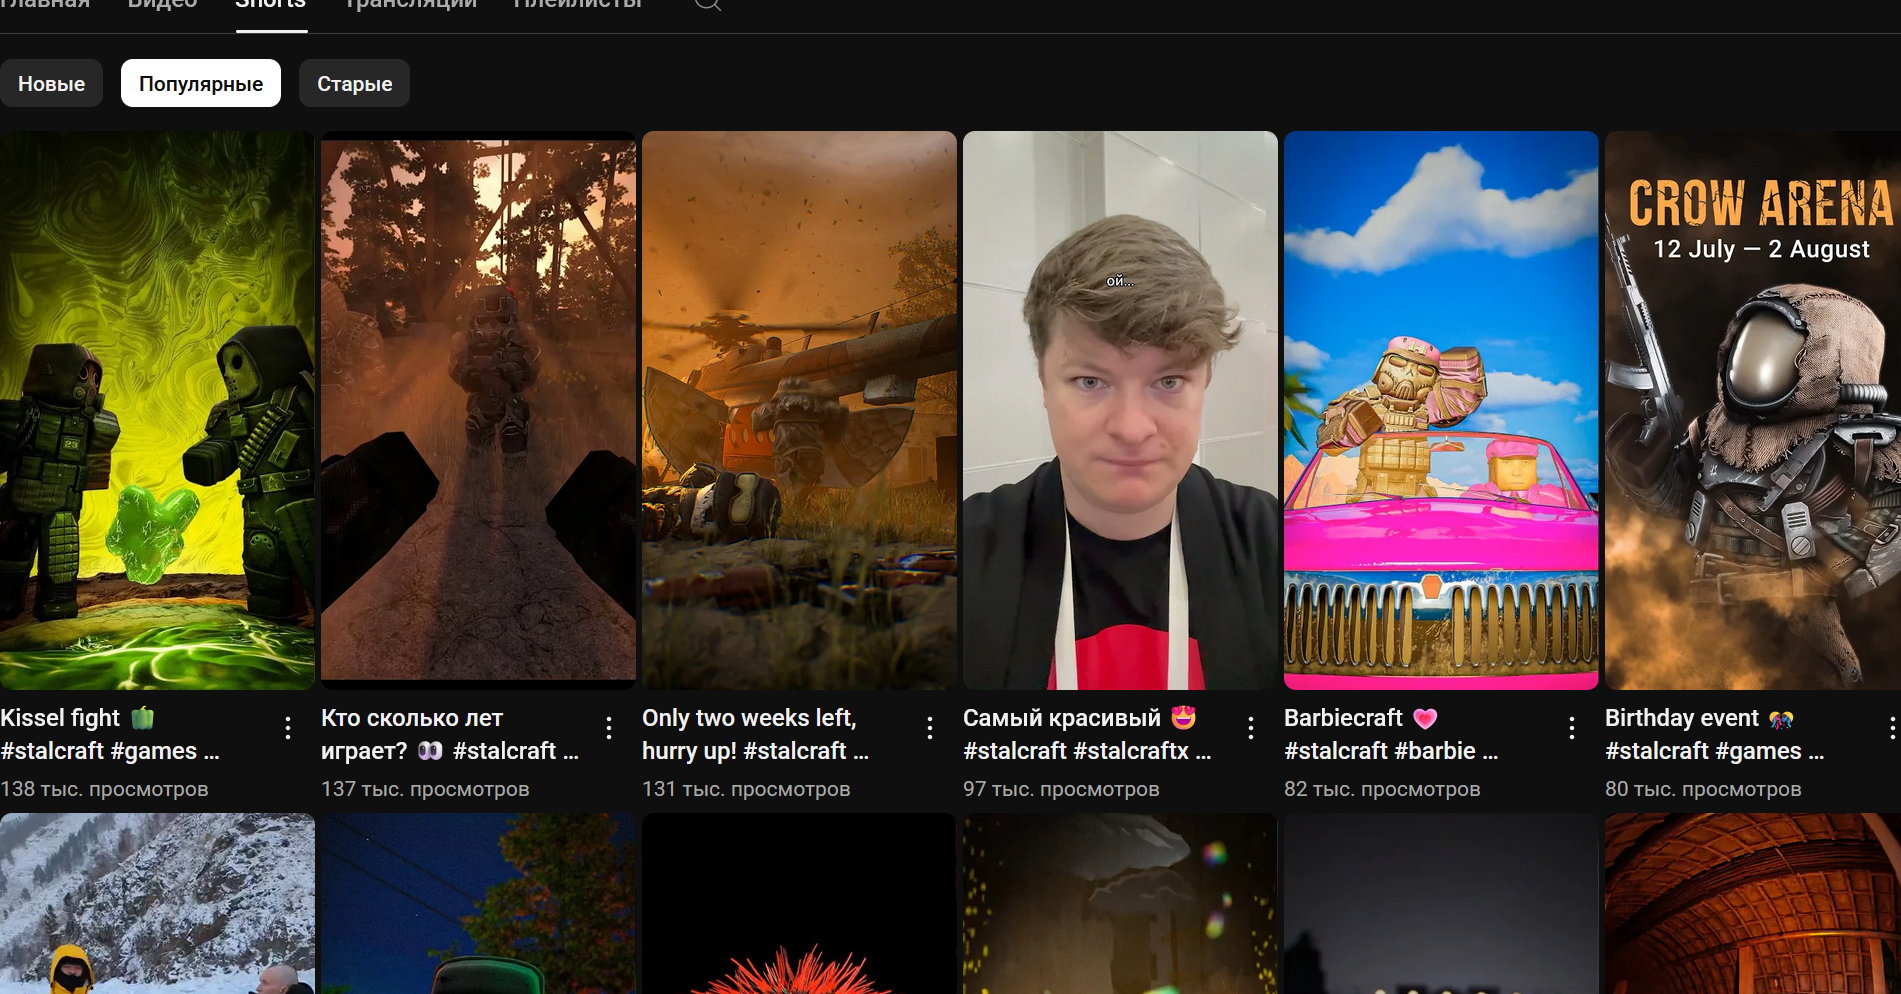
Task: Play the forest path stalker thumbnail
Action: click(x=478, y=410)
